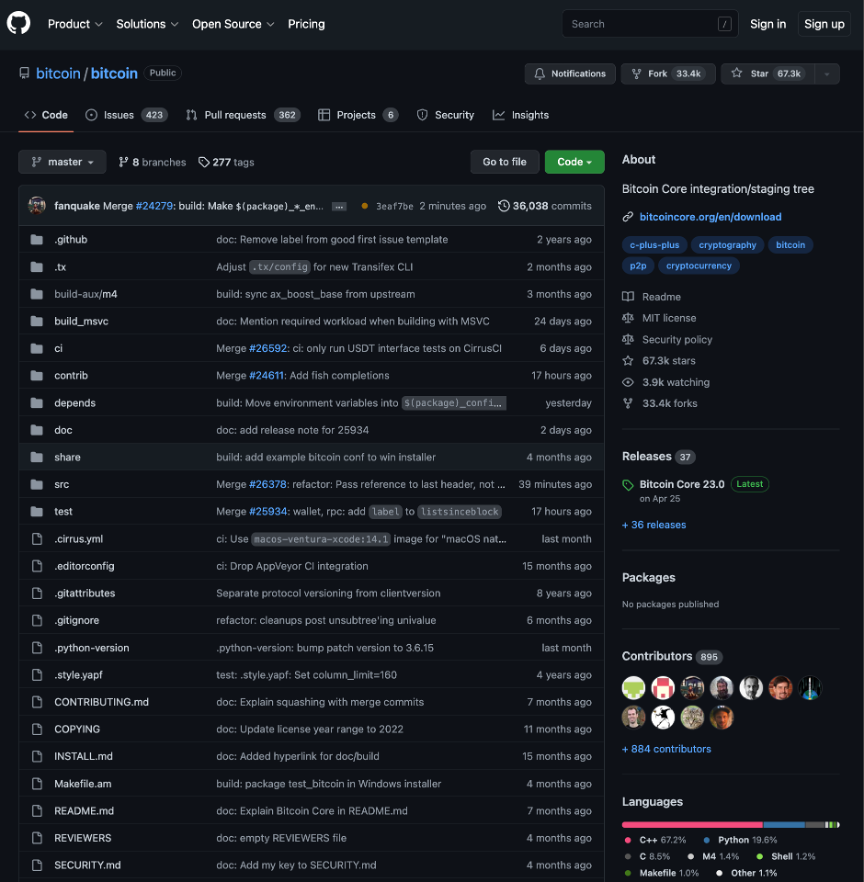Click the C++ pink segment of language bar
Screen dimensions: 864x882
pos(692,825)
